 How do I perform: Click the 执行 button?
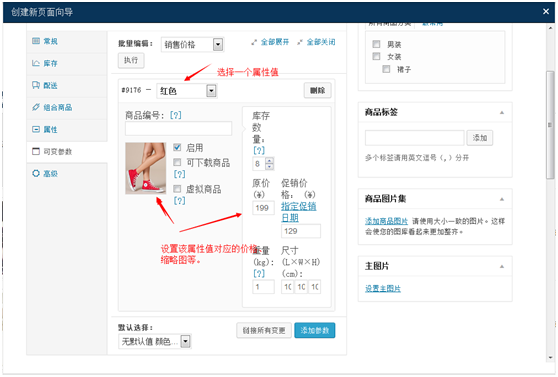click(131, 60)
